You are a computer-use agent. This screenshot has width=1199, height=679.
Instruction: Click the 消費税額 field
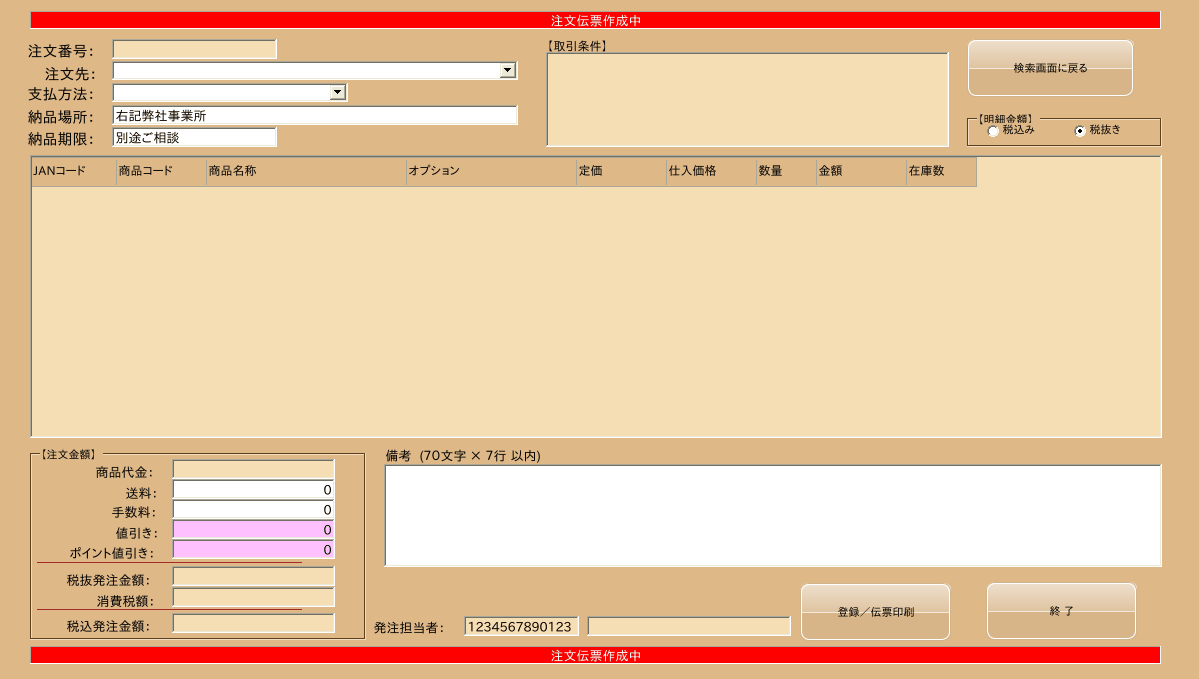tap(254, 597)
